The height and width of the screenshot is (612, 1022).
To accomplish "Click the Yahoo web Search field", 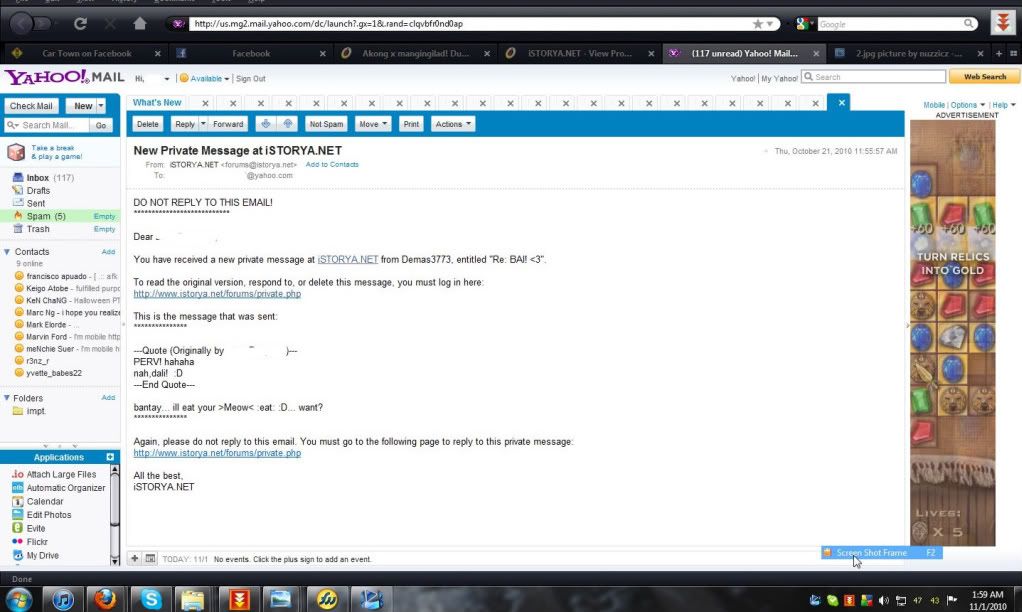I will (x=873, y=76).
